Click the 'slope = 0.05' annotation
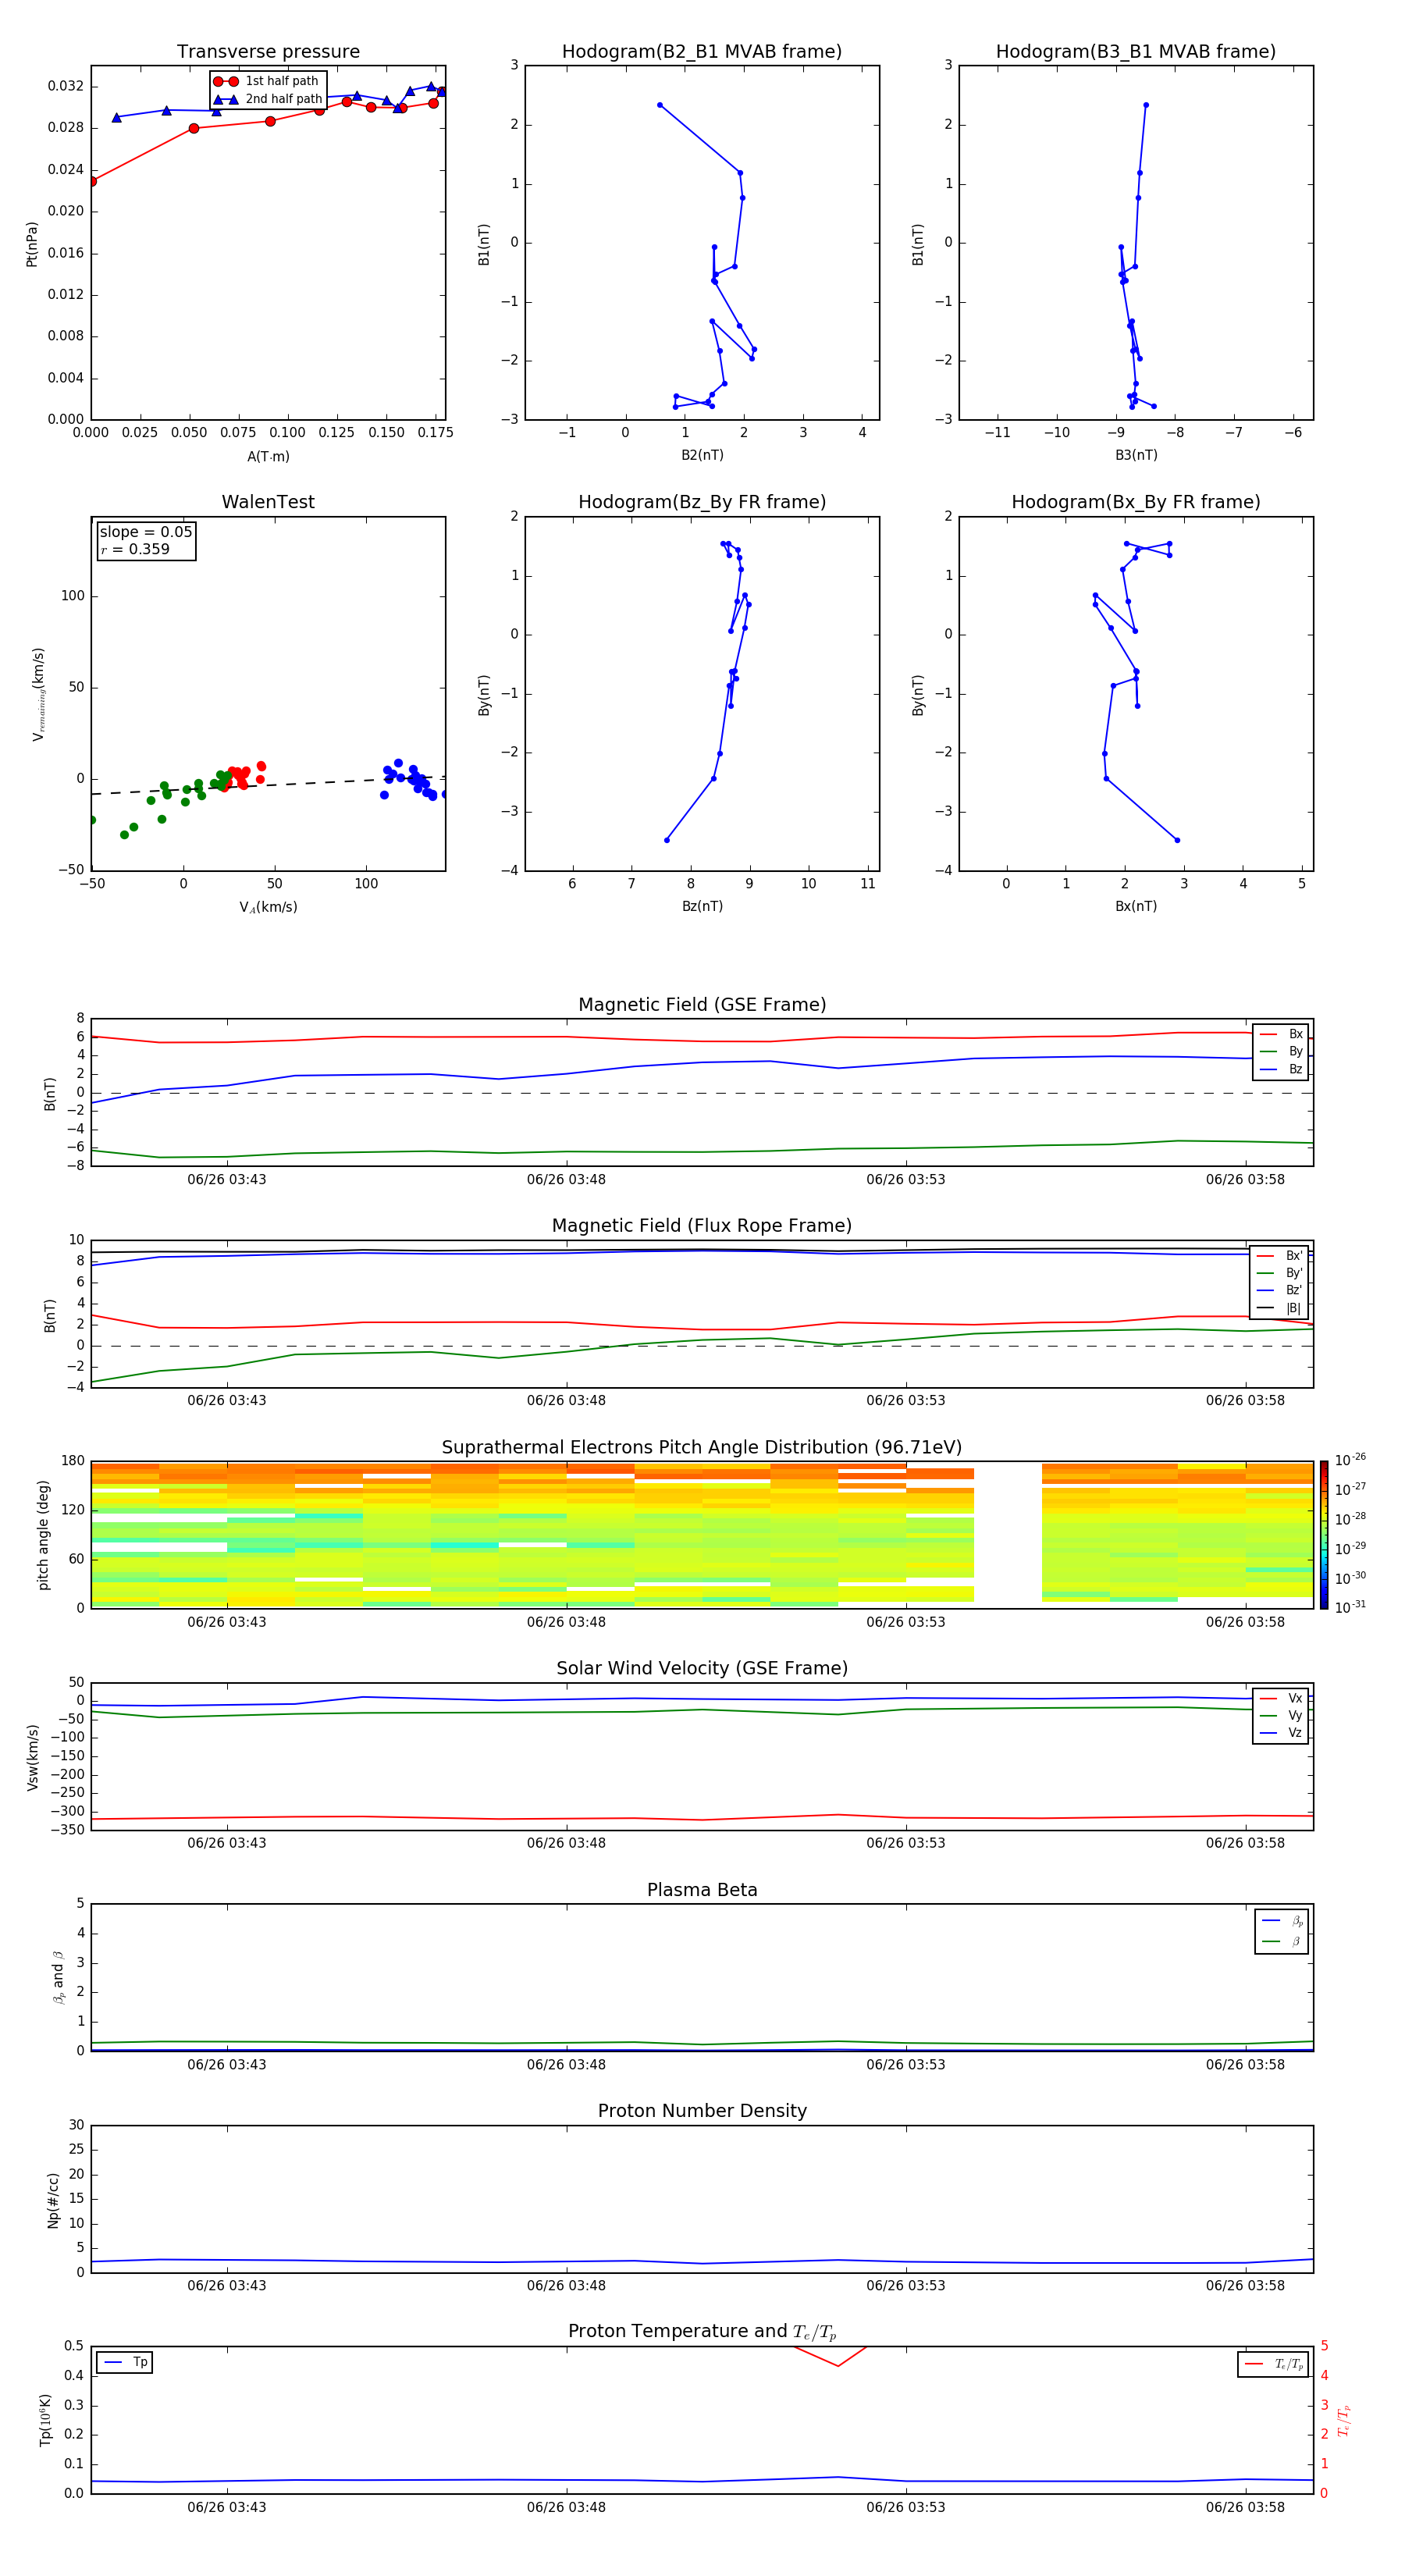This screenshot has height=2576, width=1405. click(x=146, y=532)
